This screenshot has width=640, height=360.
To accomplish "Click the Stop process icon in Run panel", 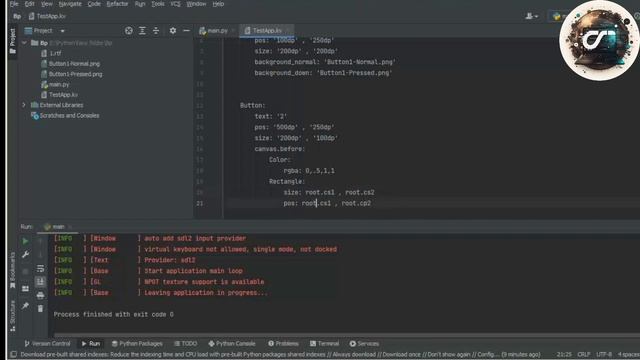I will point(25,271).
